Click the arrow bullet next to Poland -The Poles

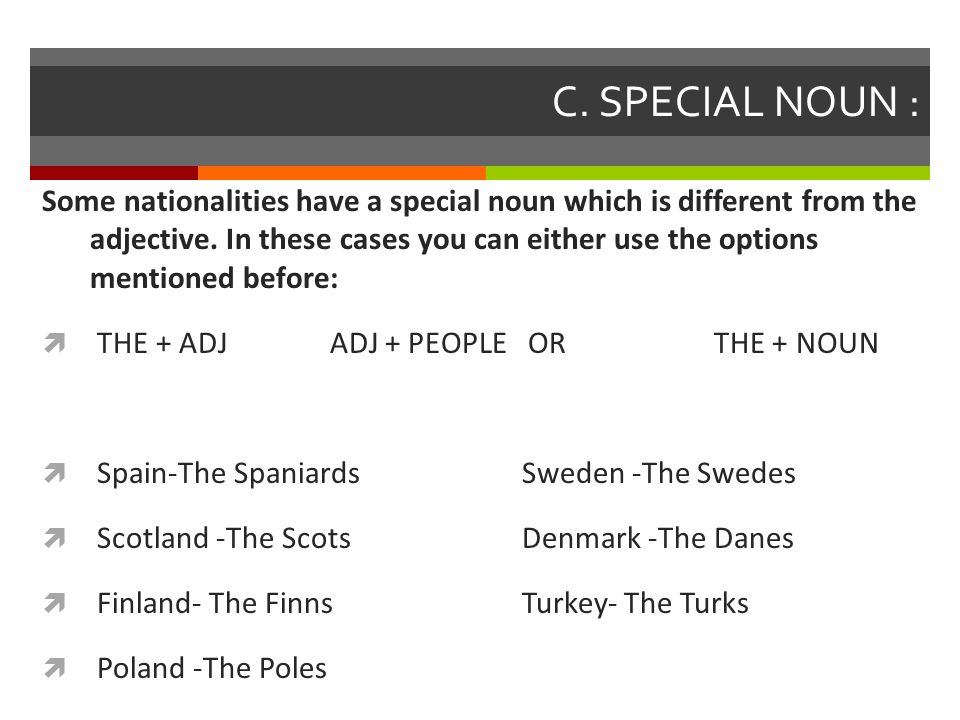[x=54, y=668]
